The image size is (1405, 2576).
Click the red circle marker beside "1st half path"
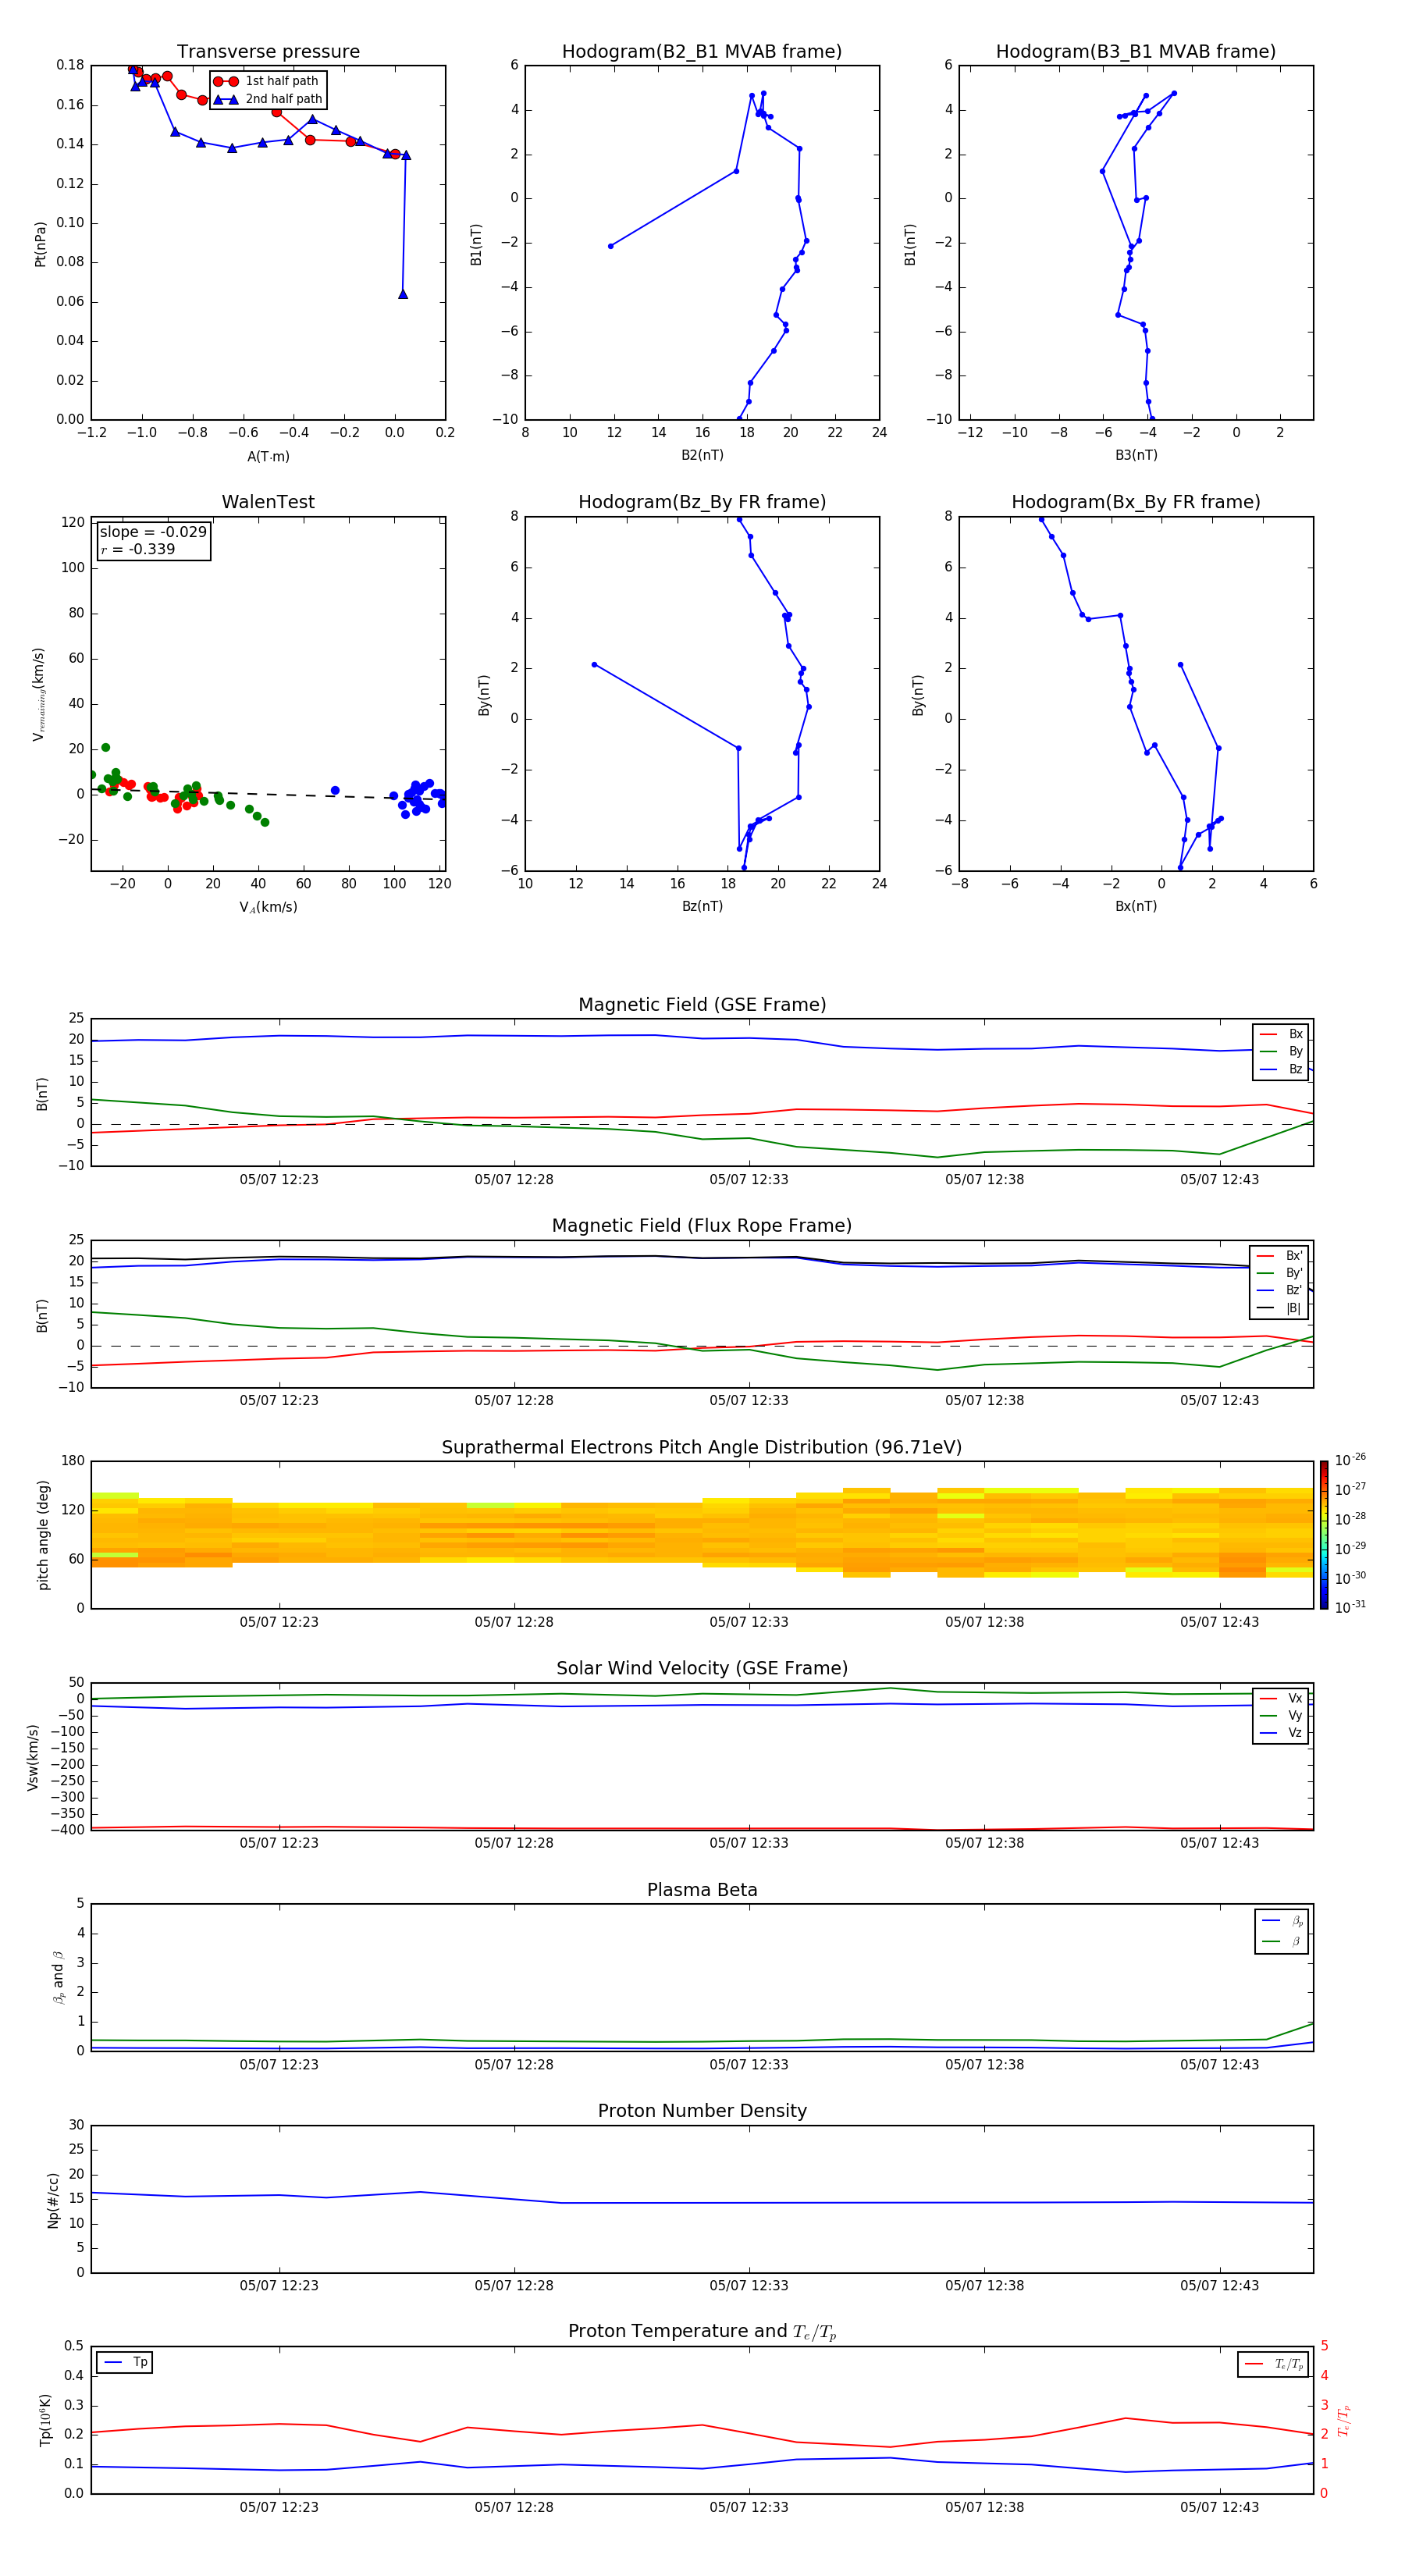click(225, 81)
